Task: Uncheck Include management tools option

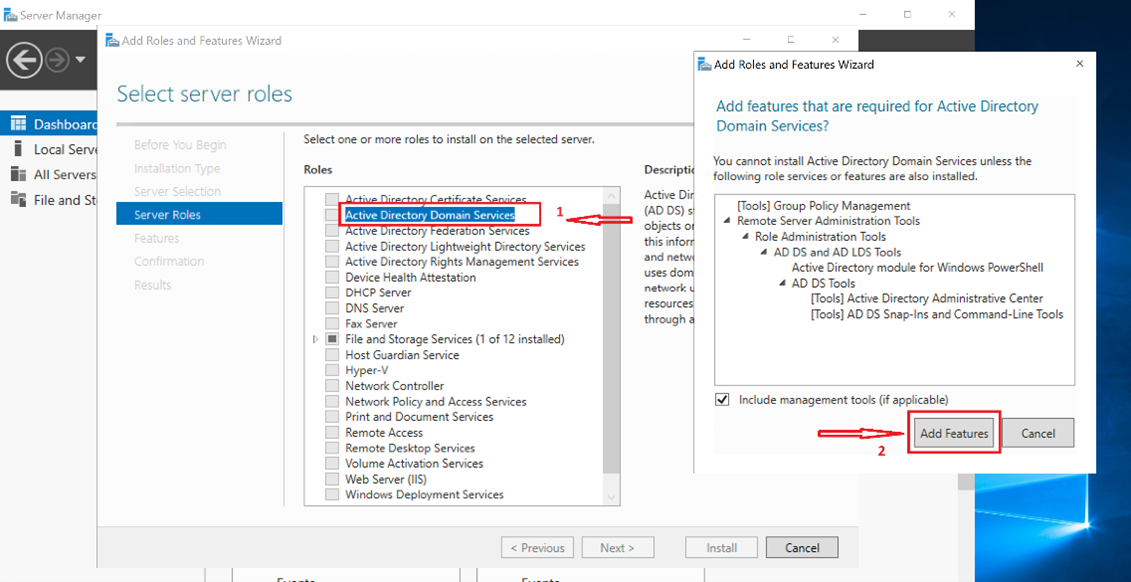Action: pos(722,399)
